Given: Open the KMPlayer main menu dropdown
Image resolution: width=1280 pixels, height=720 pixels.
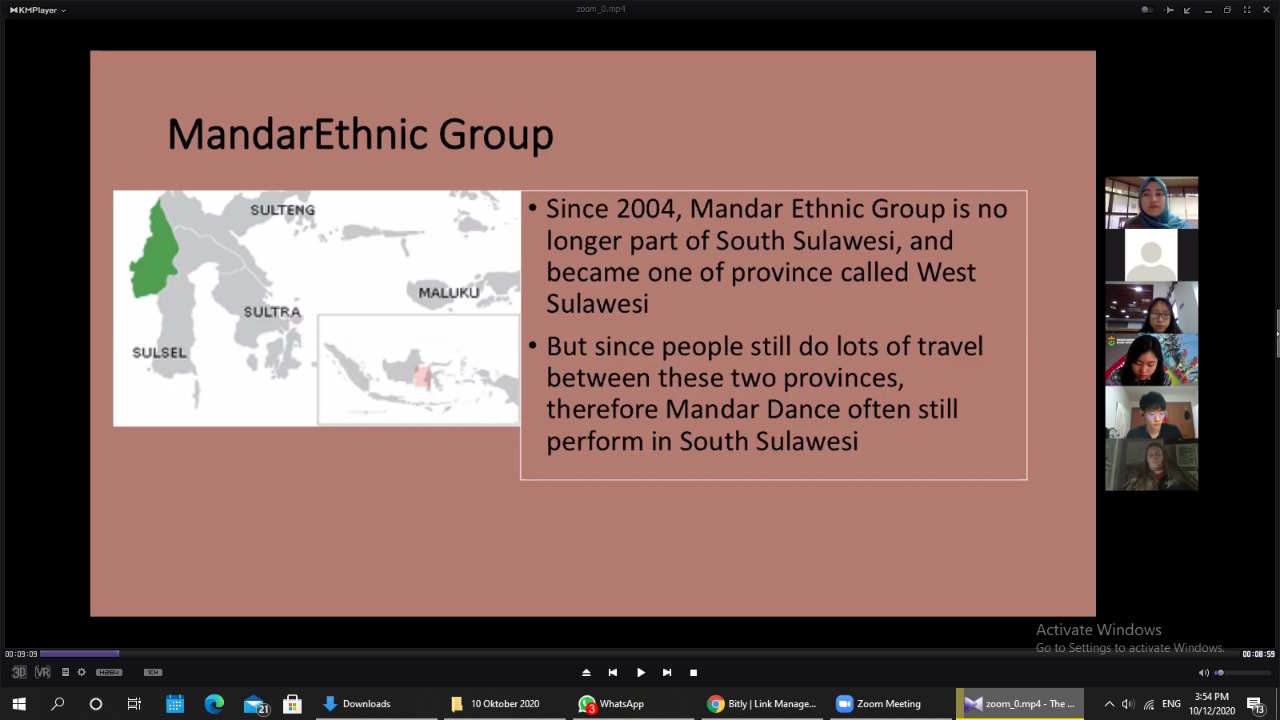Looking at the screenshot, I should (38, 10).
